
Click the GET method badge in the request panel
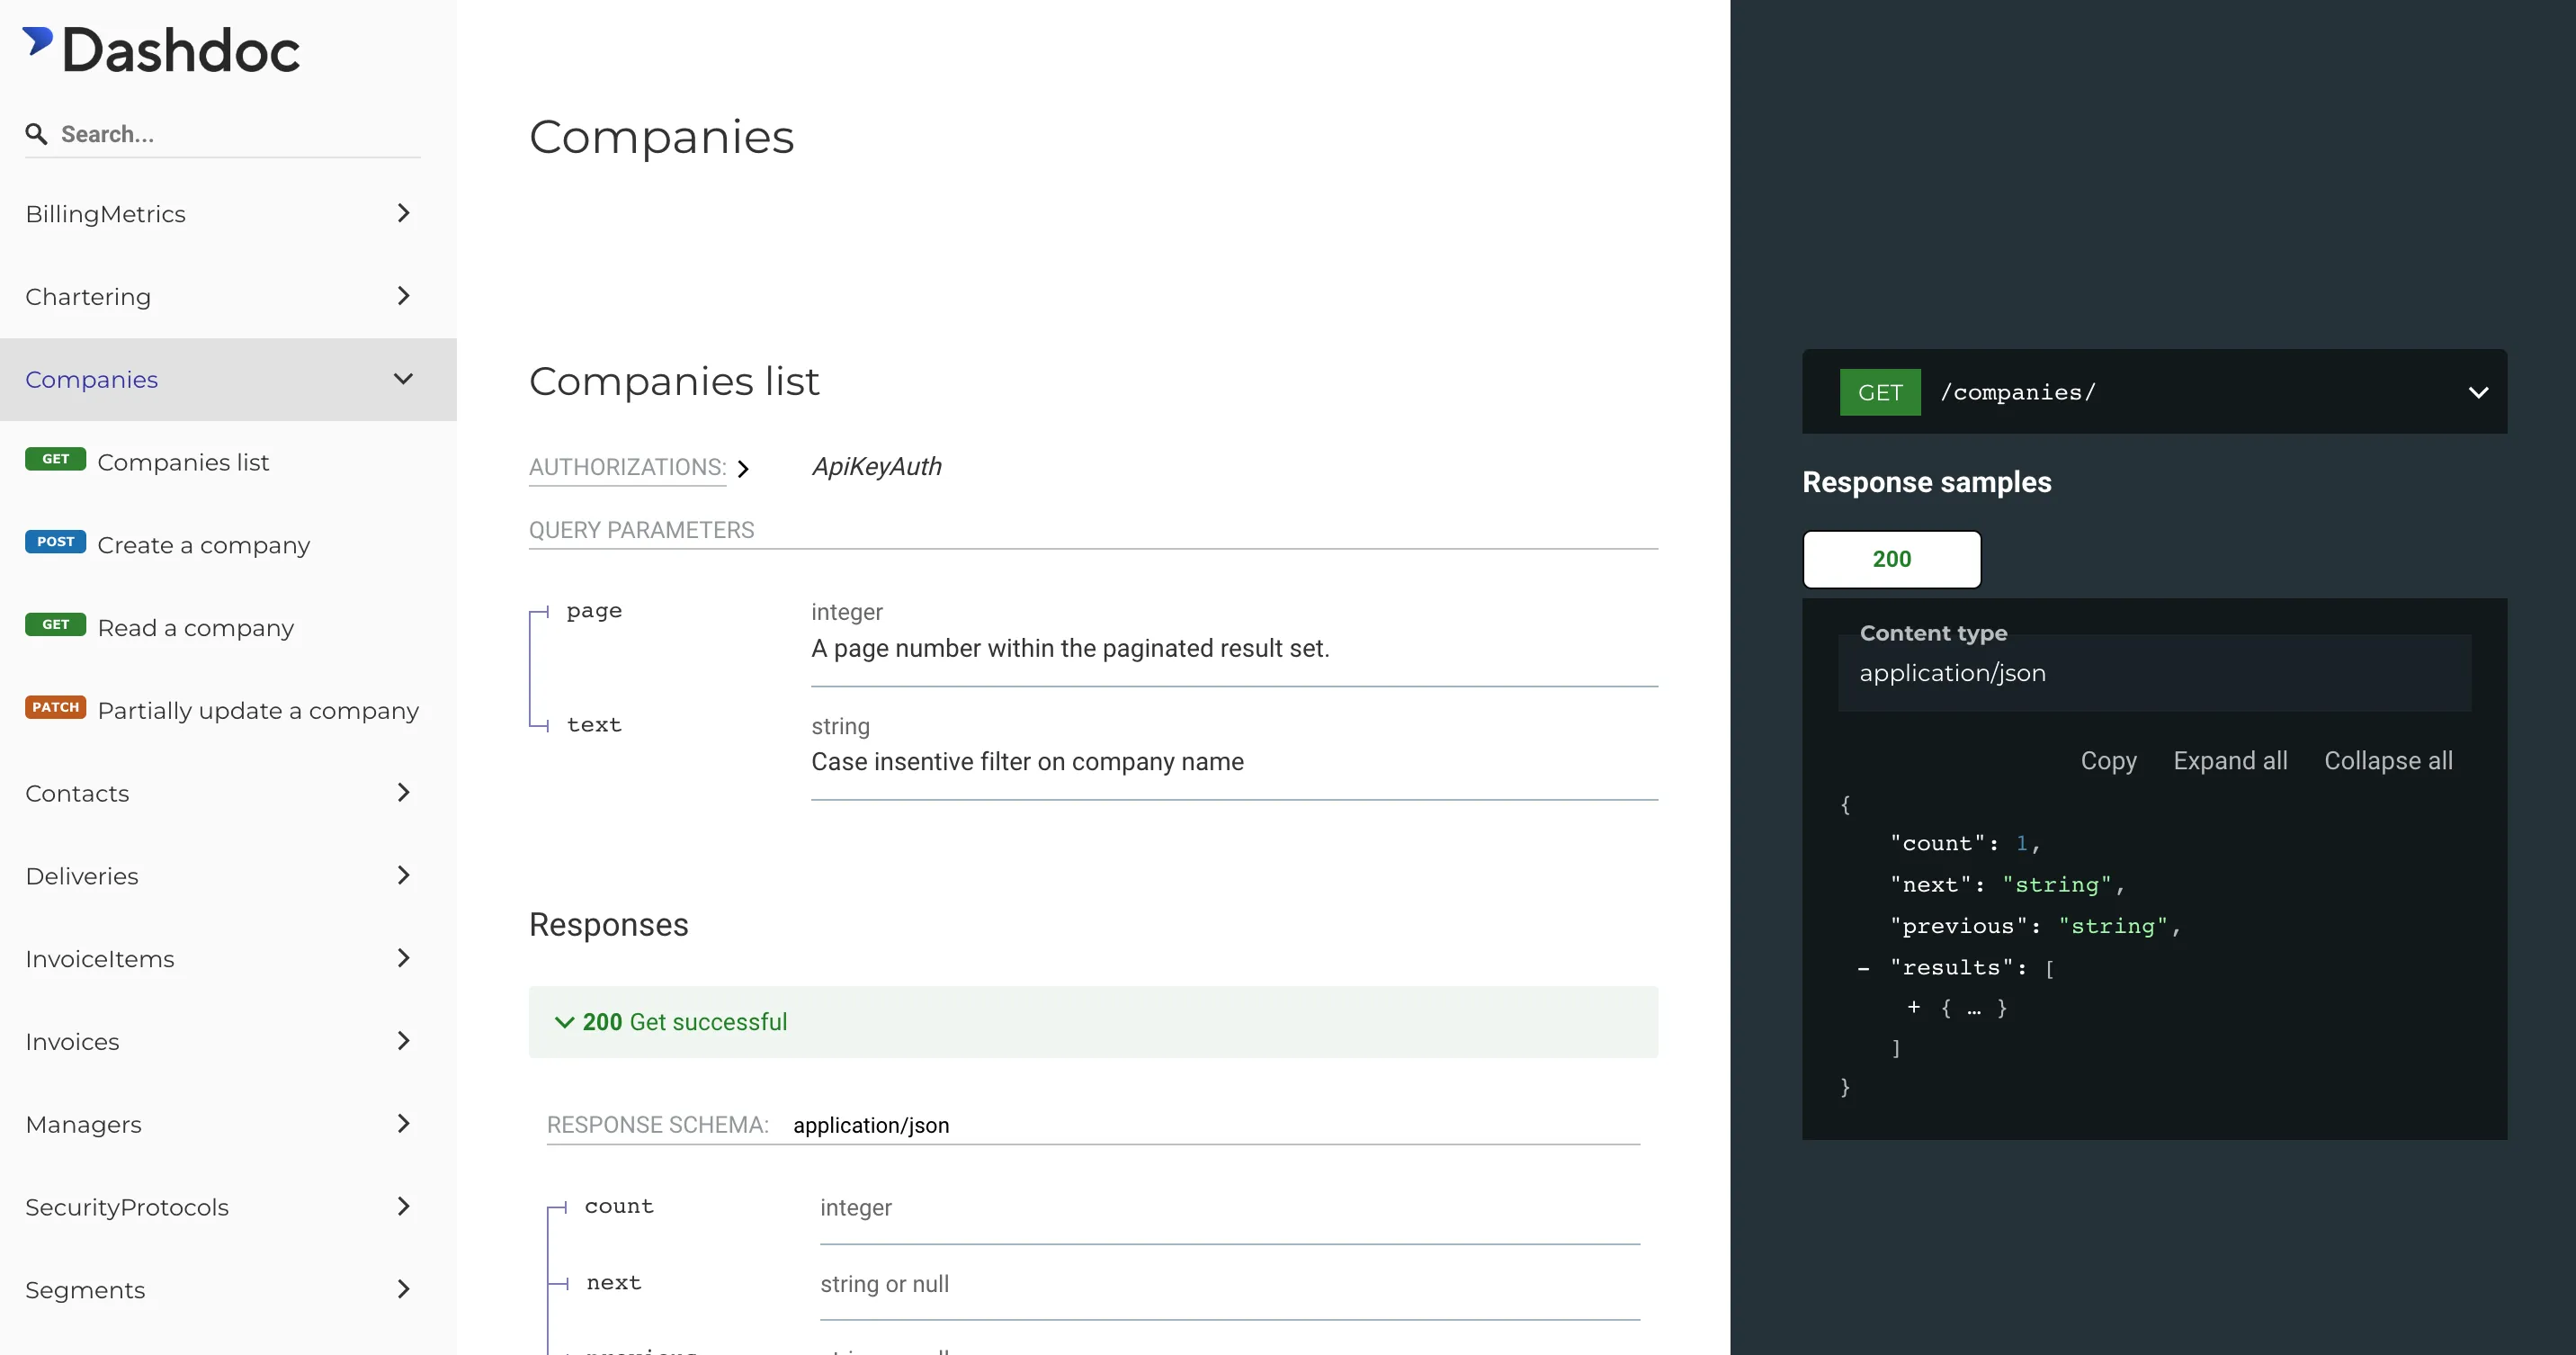[x=1880, y=392]
